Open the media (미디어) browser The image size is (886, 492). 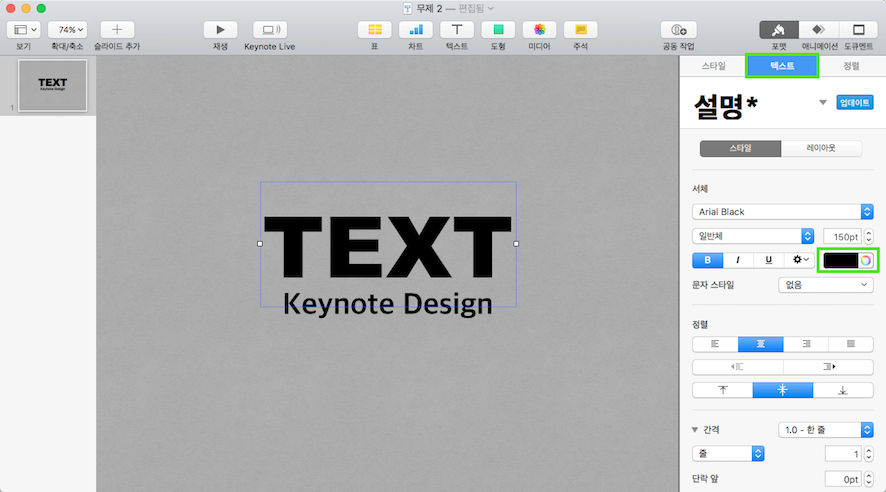pyautogui.click(x=539, y=29)
